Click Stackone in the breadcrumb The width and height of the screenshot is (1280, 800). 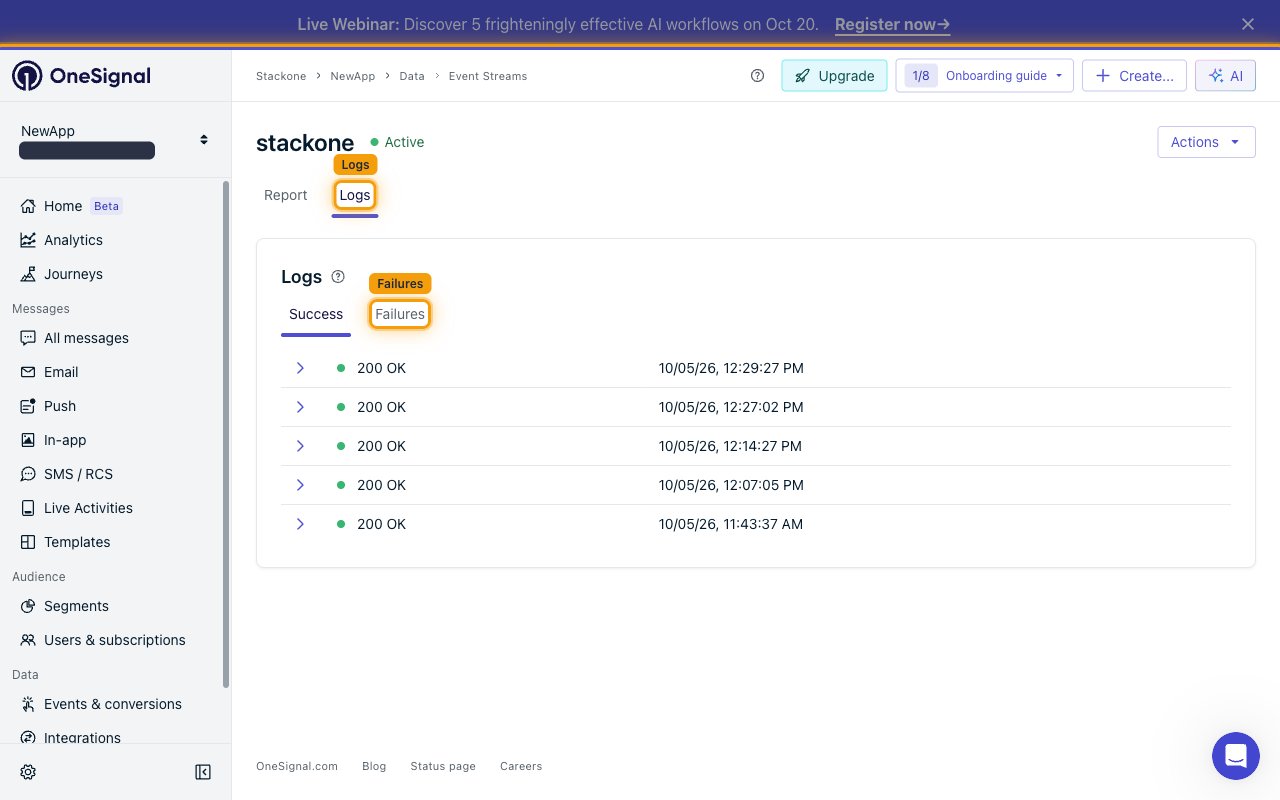pos(281,76)
